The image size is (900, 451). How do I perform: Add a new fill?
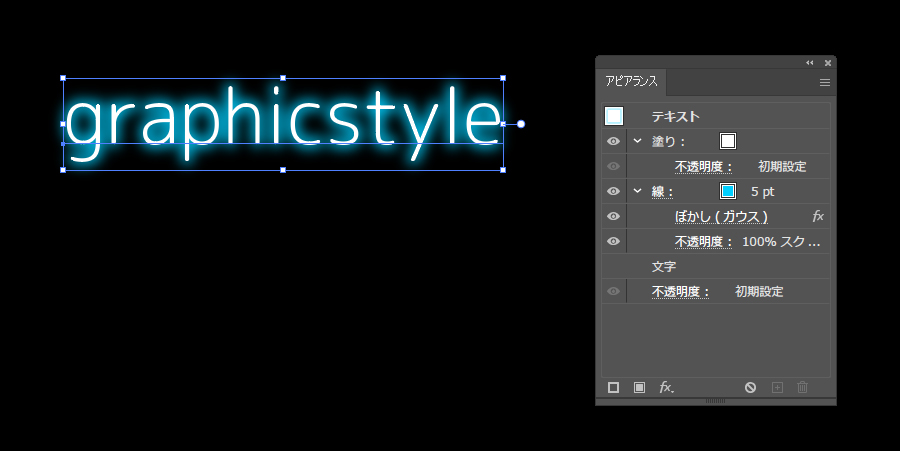[x=639, y=388]
